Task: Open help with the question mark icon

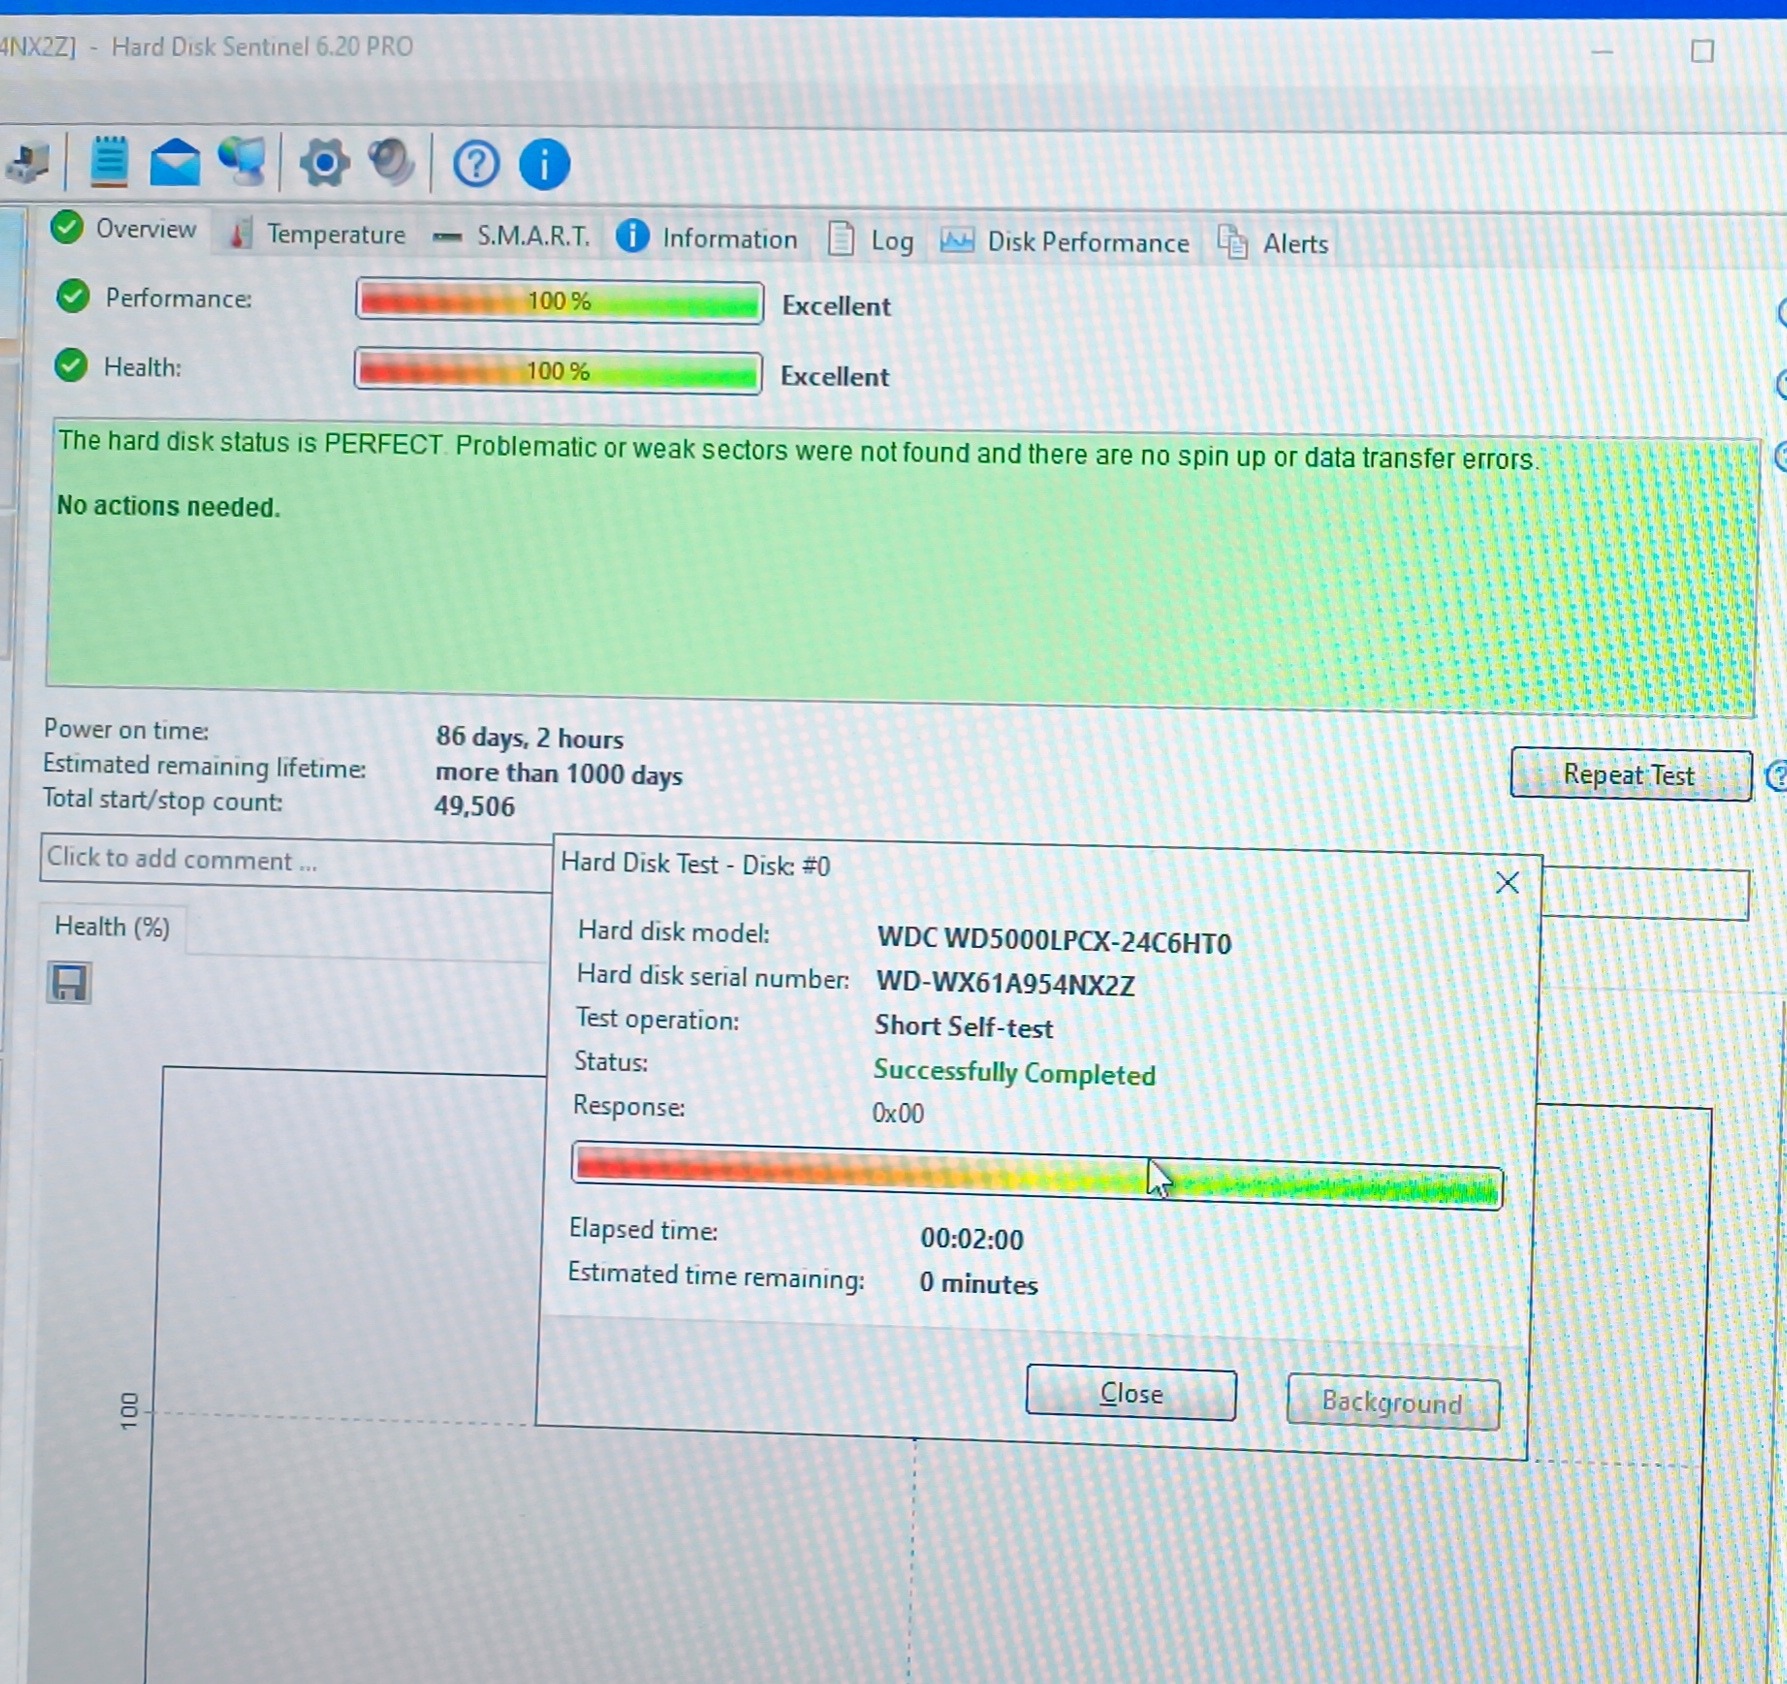Action: tap(476, 164)
